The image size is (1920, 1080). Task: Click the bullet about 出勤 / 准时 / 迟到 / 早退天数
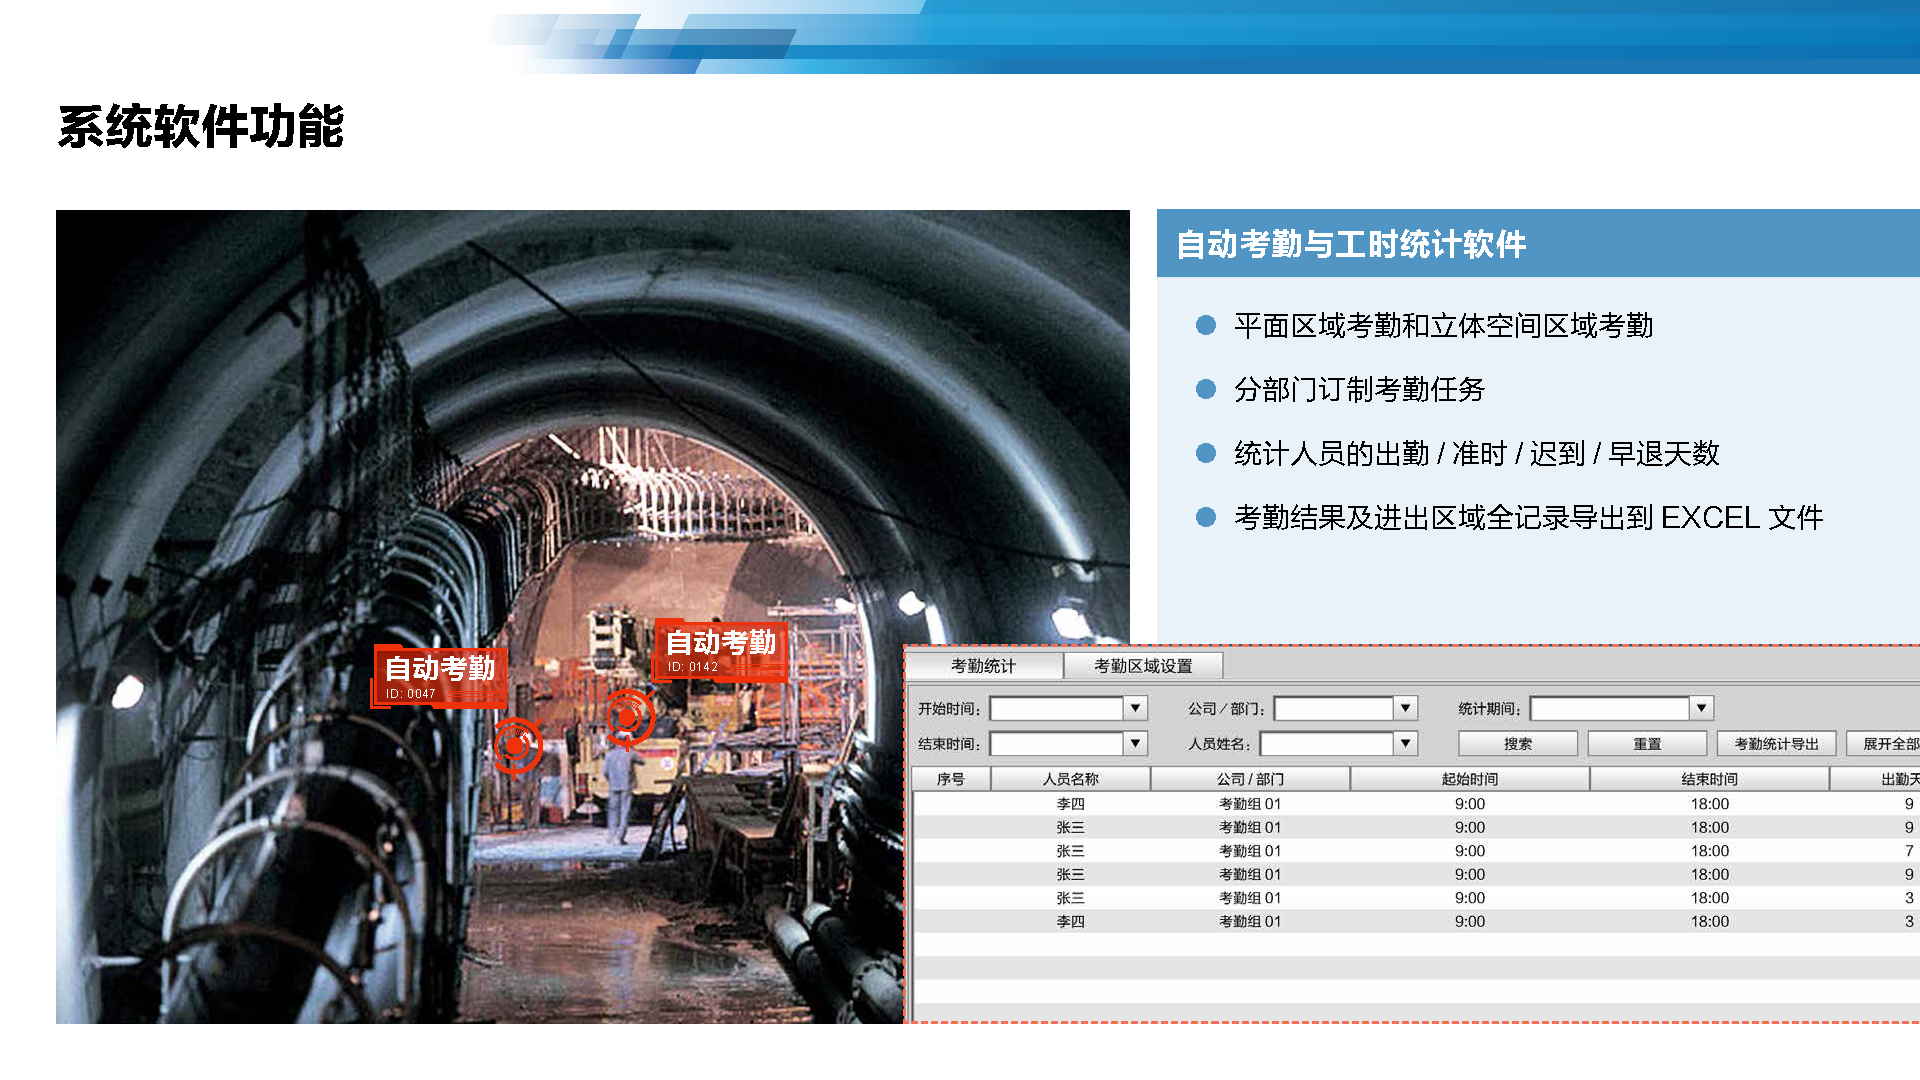pos(1476,453)
